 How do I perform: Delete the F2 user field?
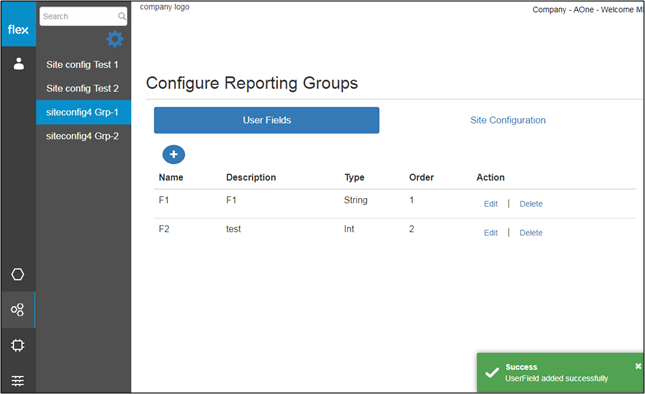coord(531,233)
